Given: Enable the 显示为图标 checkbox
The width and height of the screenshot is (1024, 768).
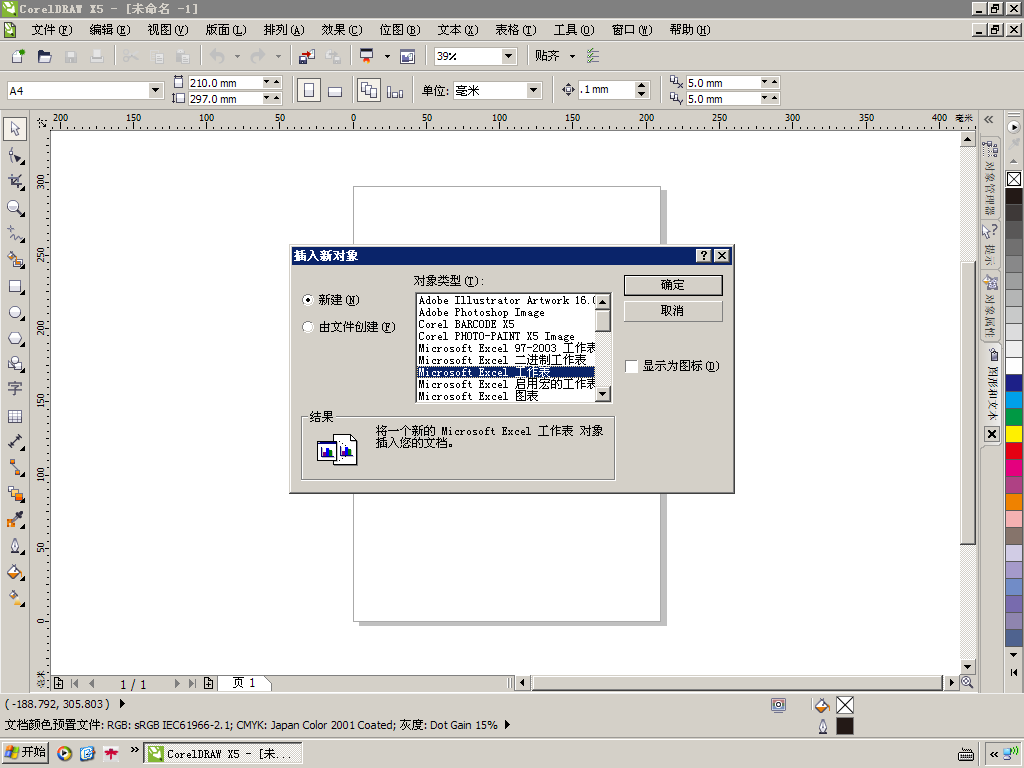Looking at the screenshot, I should click(632, 366).
